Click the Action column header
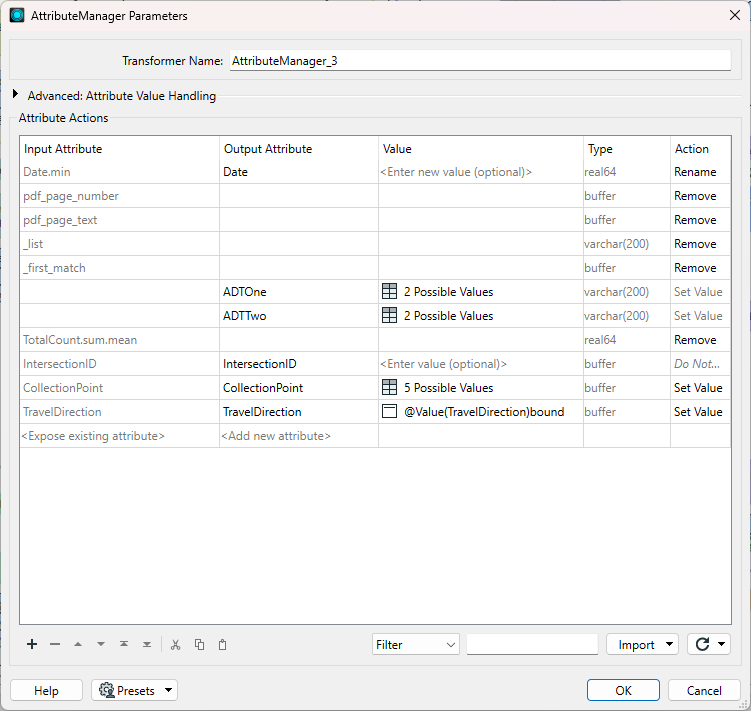Screen dimensions: 751x711 [701, 149]
